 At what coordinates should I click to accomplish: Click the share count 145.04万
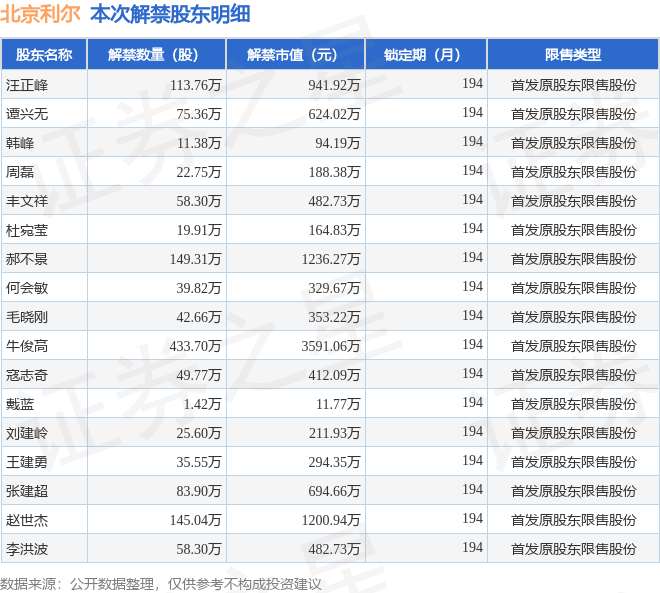(x=196, y=520)
